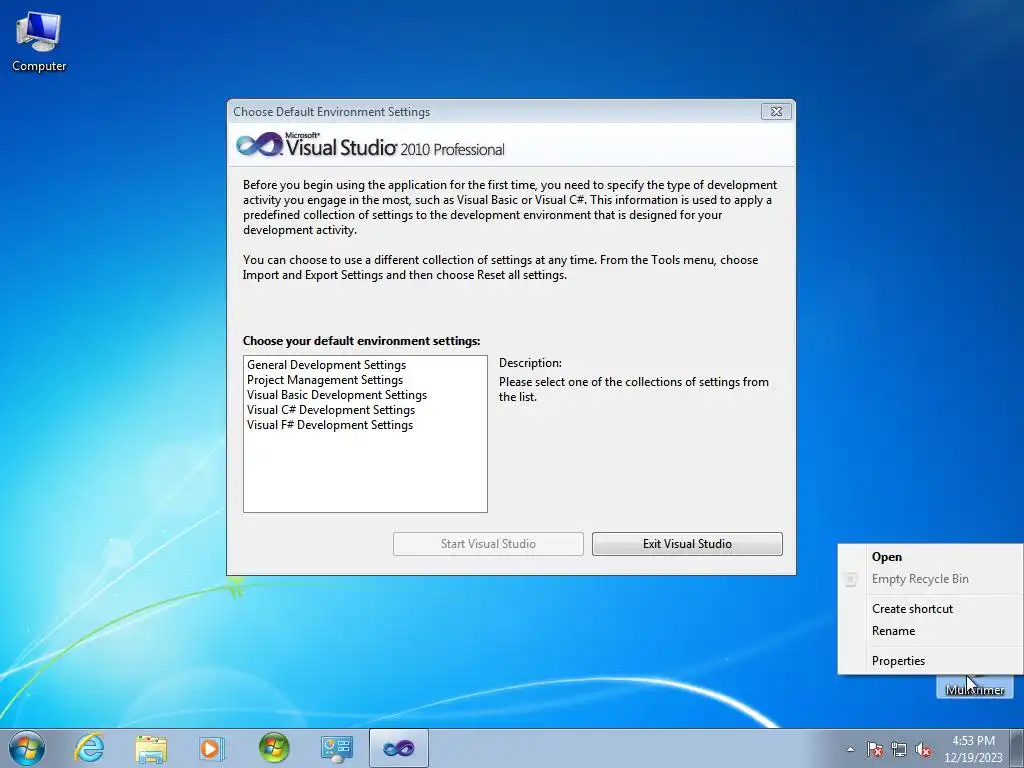Open Windows Explorer folder icon in taskbar

151,748
